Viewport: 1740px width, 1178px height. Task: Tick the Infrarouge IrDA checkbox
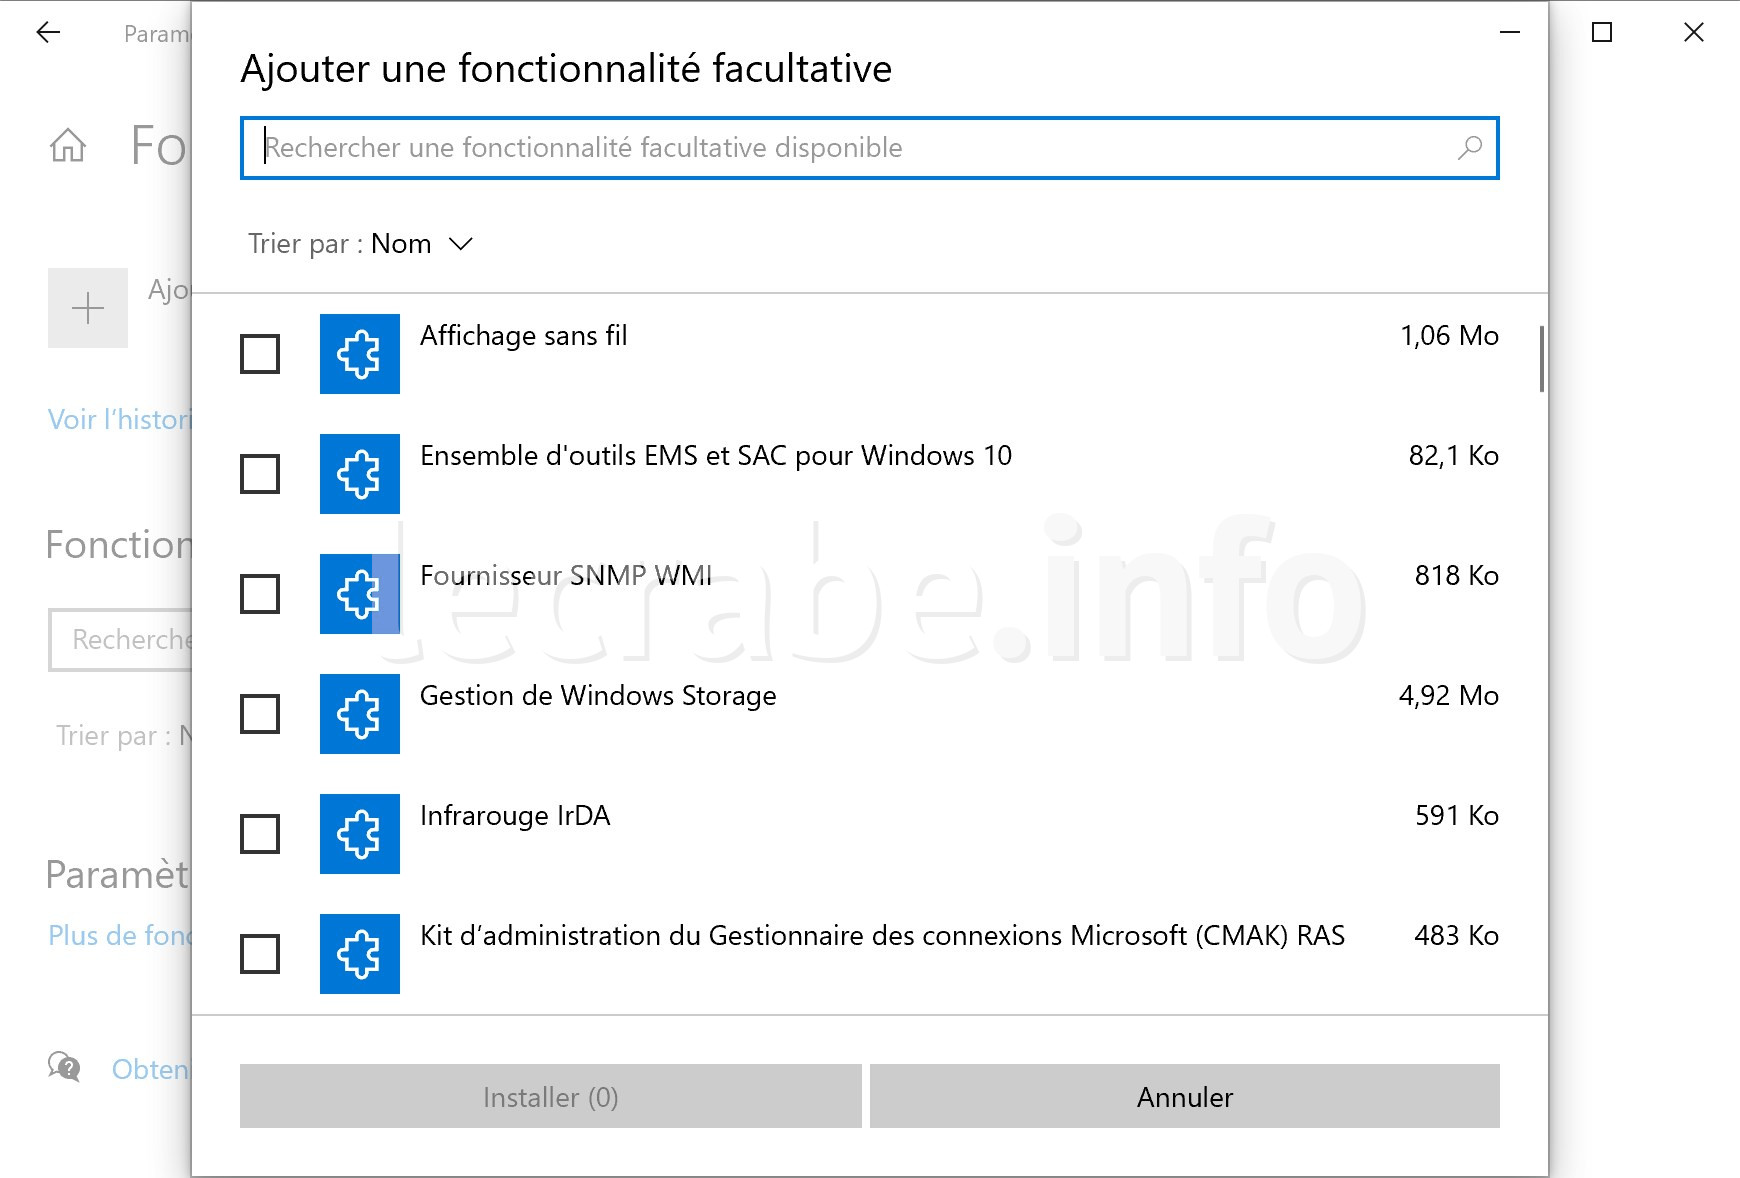tap(260, 834)
